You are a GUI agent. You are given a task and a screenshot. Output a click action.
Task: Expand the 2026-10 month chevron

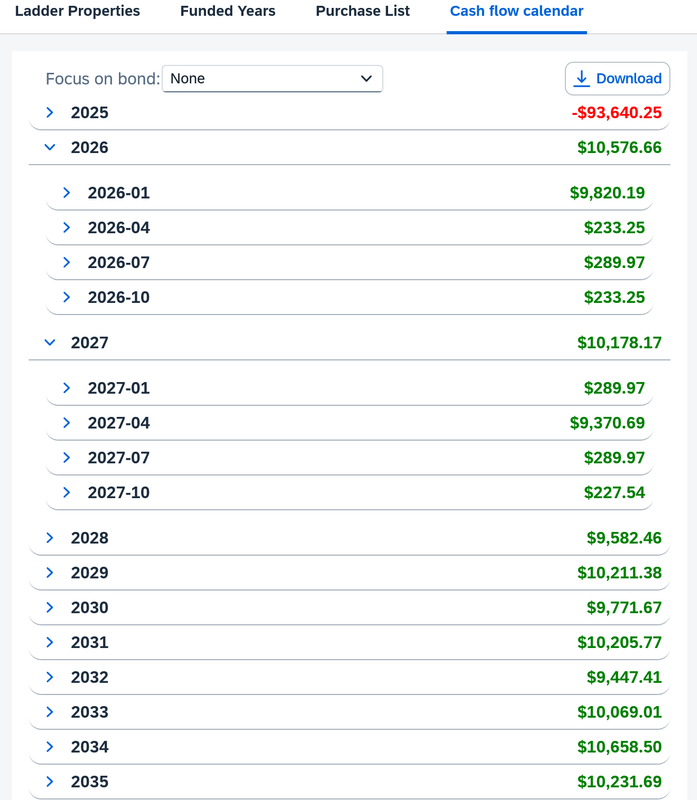(x=66, y=297)
